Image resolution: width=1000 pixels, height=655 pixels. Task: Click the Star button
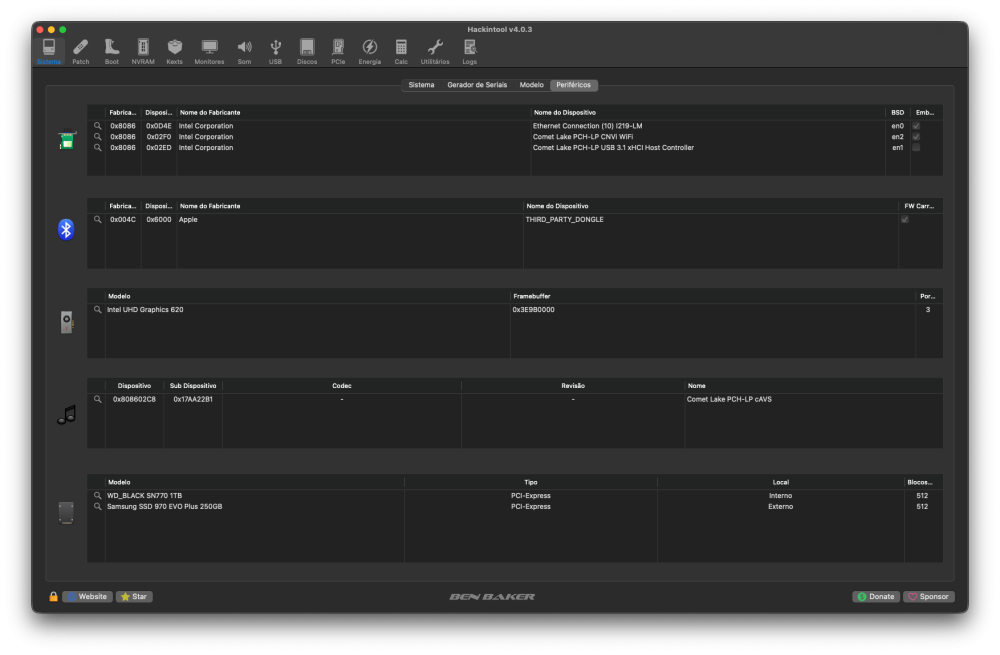click(x=134, y=596)
